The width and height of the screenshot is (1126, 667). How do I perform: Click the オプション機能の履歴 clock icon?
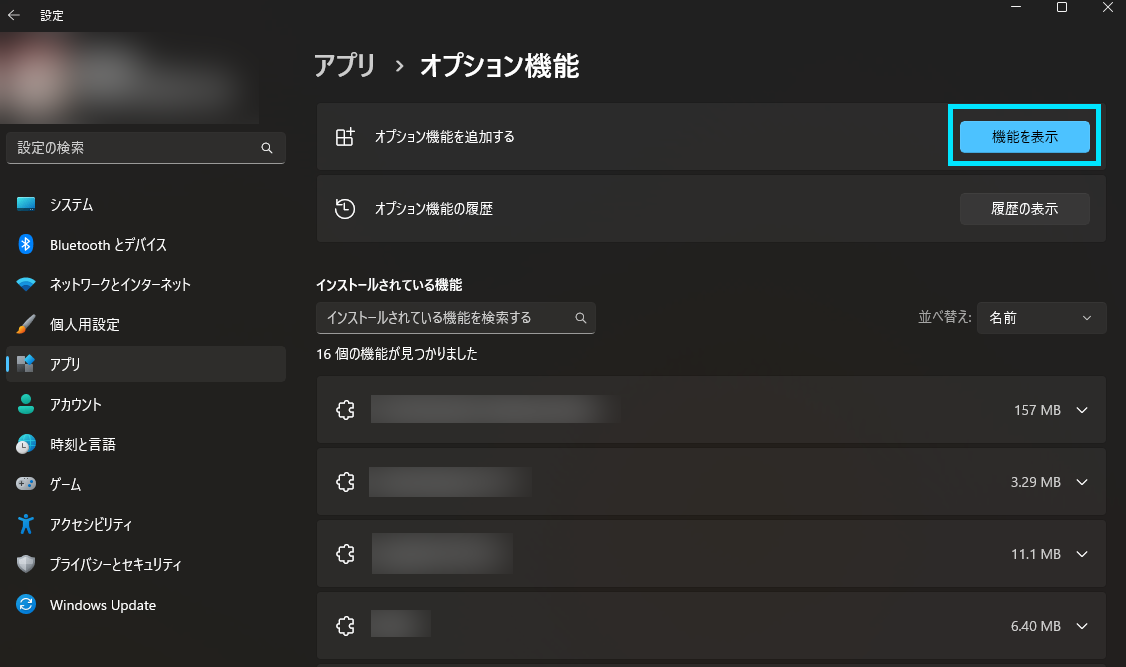pyautogui.click(x=345, y=209)
